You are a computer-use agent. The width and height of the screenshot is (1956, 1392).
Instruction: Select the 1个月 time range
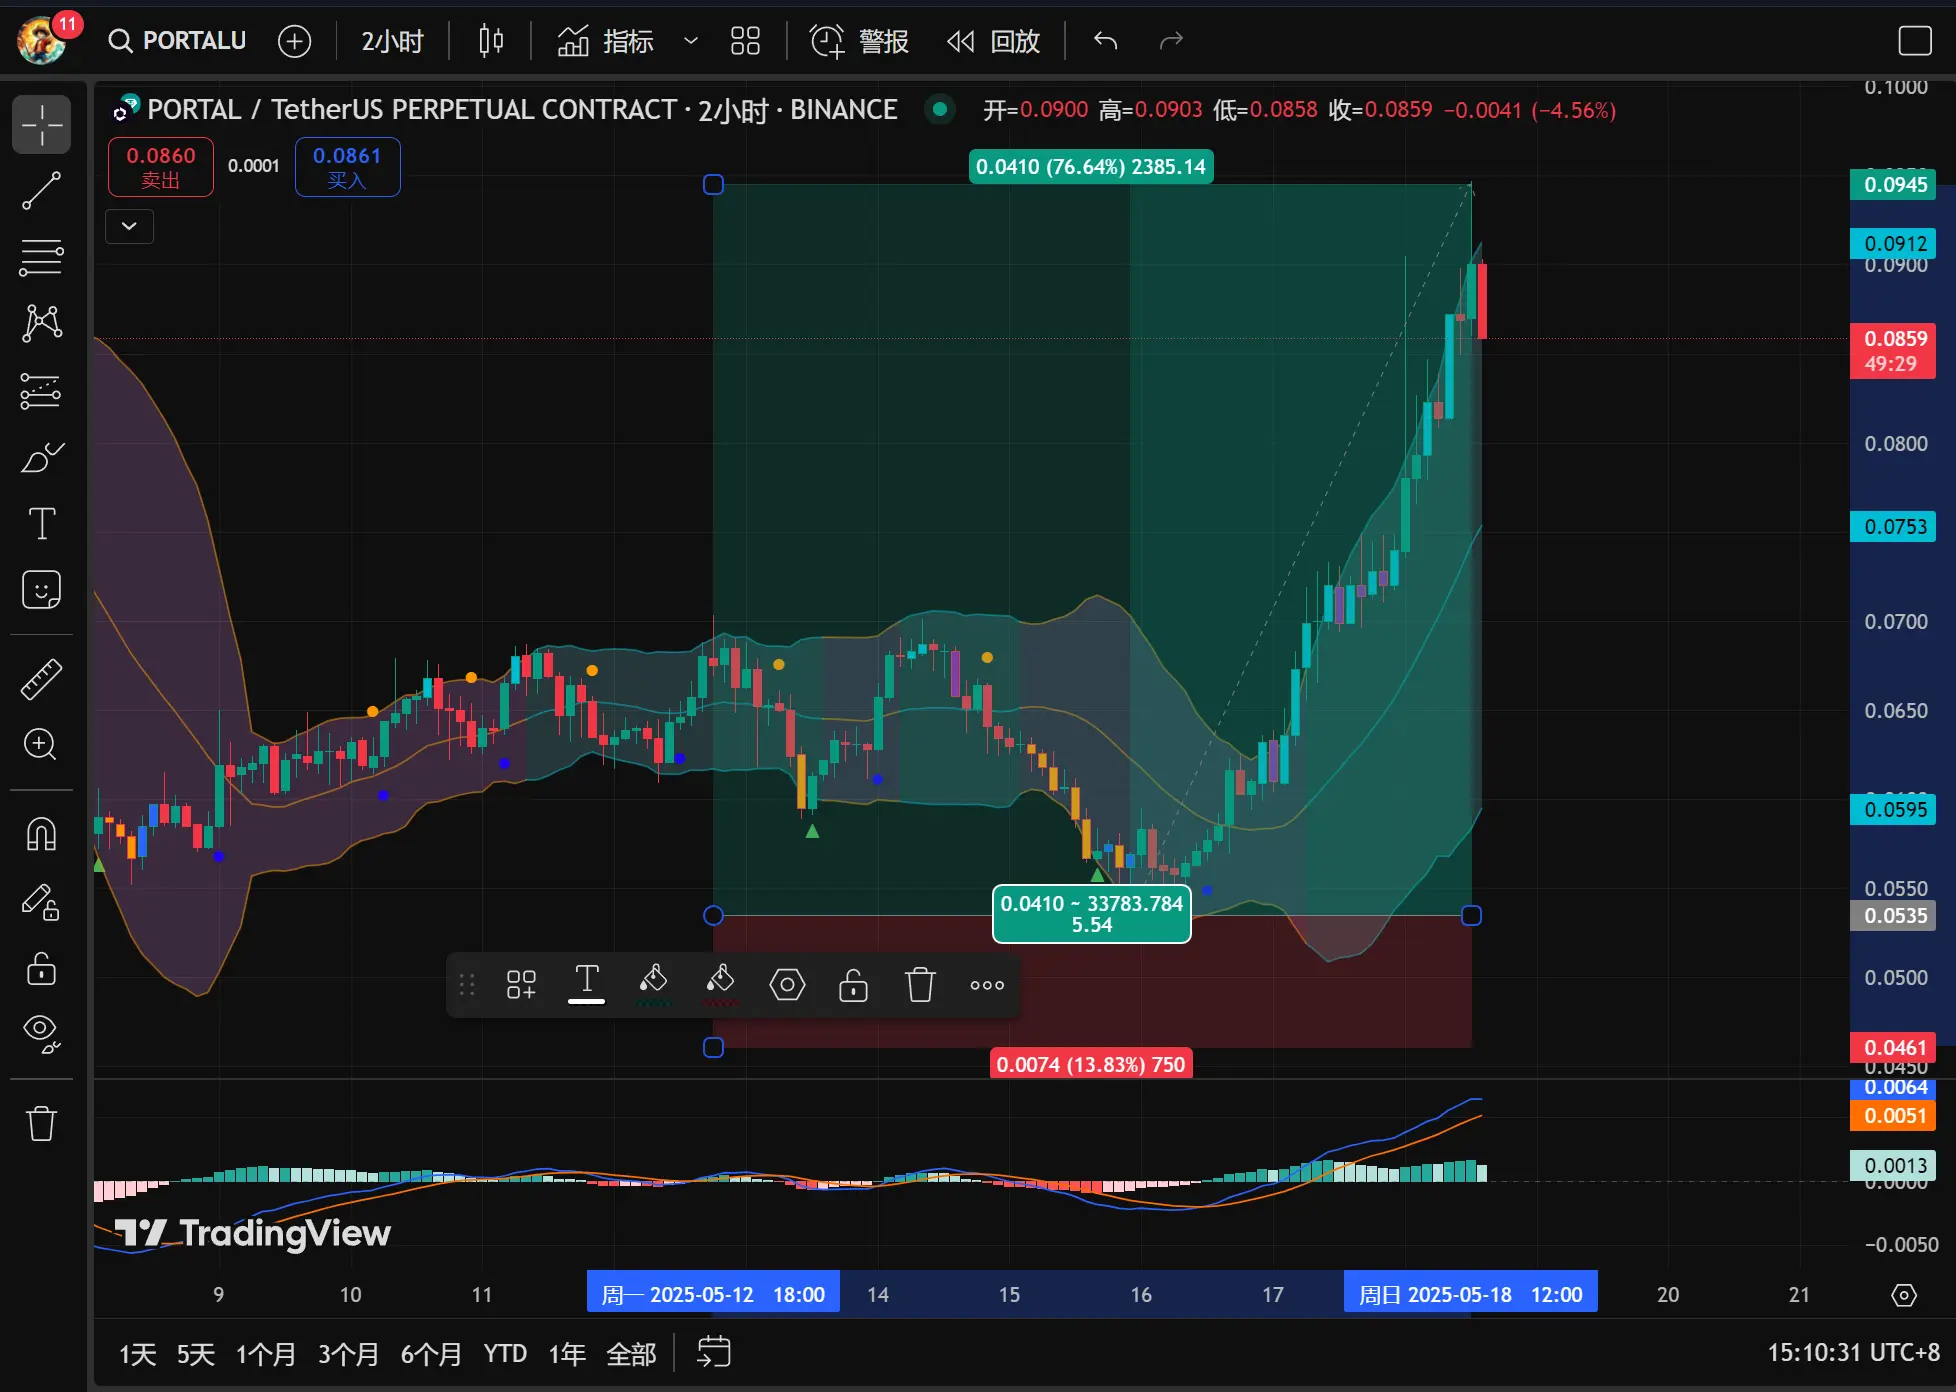(266, 1354)
